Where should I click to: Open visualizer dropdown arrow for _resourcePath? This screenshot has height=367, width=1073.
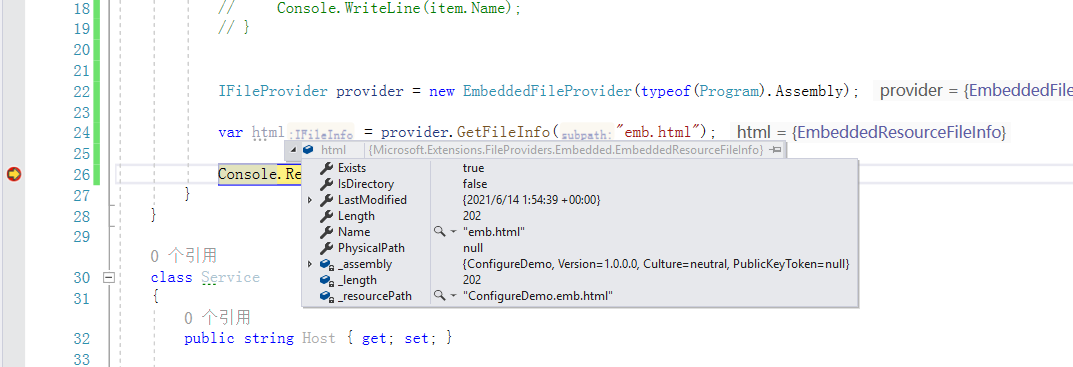[453, 296]
